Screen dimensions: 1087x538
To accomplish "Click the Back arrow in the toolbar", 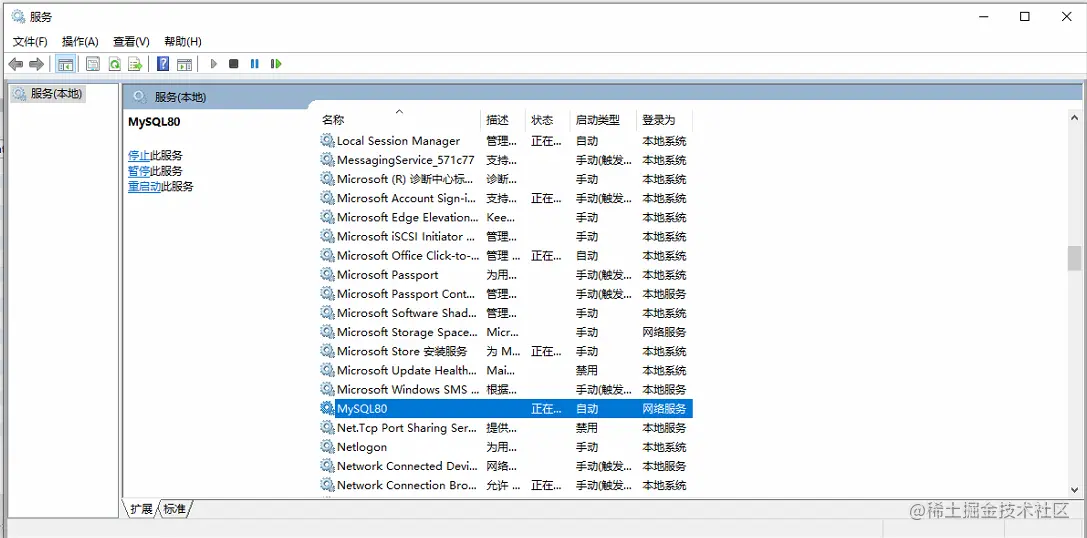I will pyautogui.click(x=15, y=64).
